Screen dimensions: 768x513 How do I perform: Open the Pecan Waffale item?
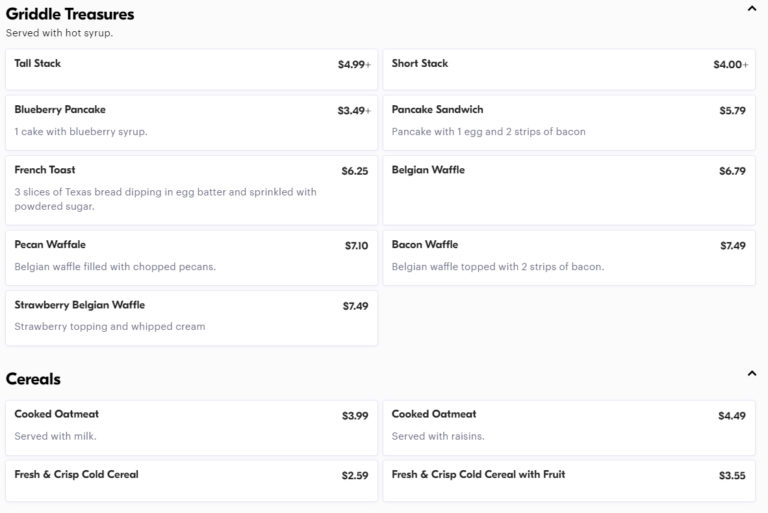click(x=192, y=258)
